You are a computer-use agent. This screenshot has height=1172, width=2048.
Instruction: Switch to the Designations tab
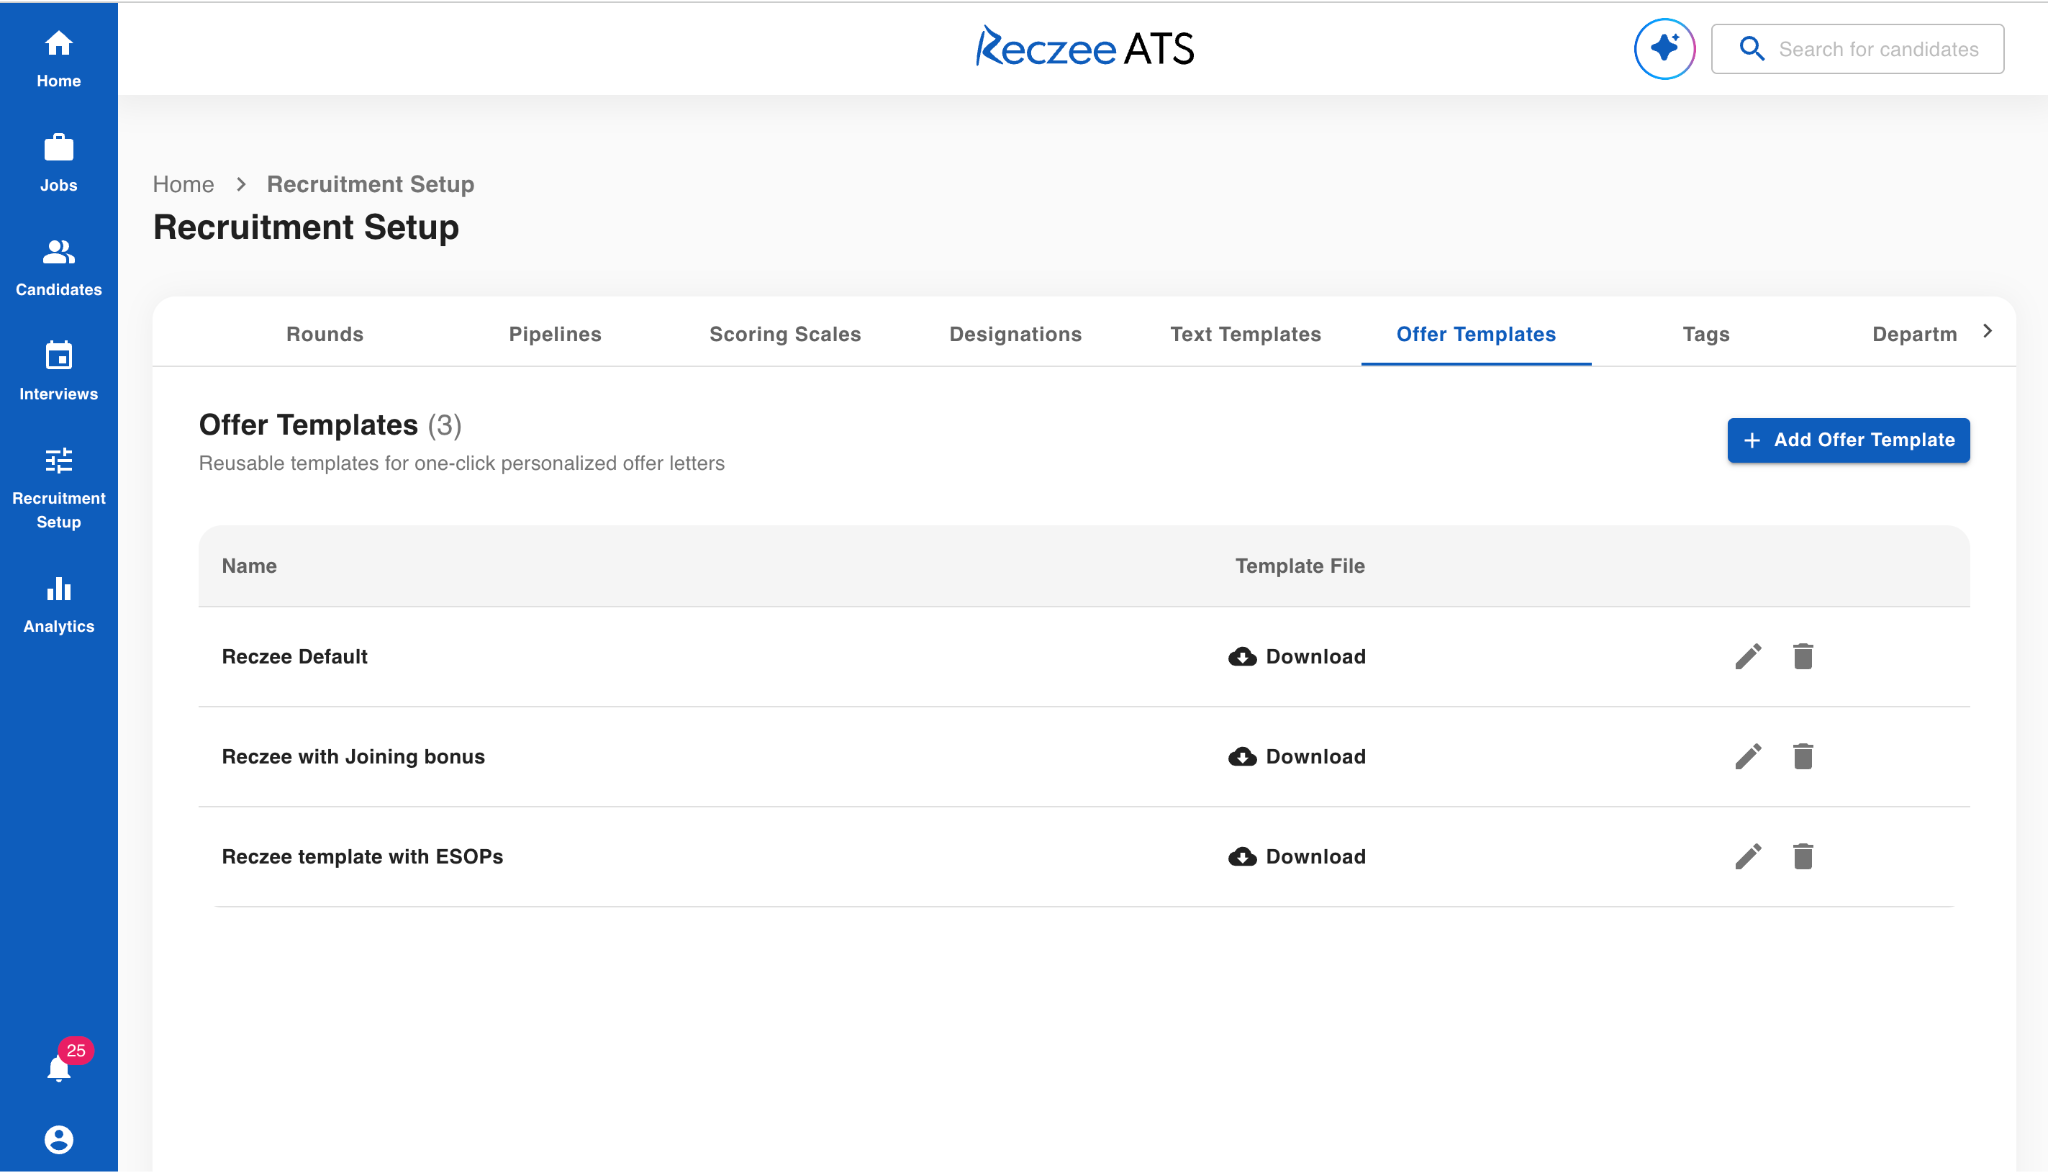[x=1015, y=334]
